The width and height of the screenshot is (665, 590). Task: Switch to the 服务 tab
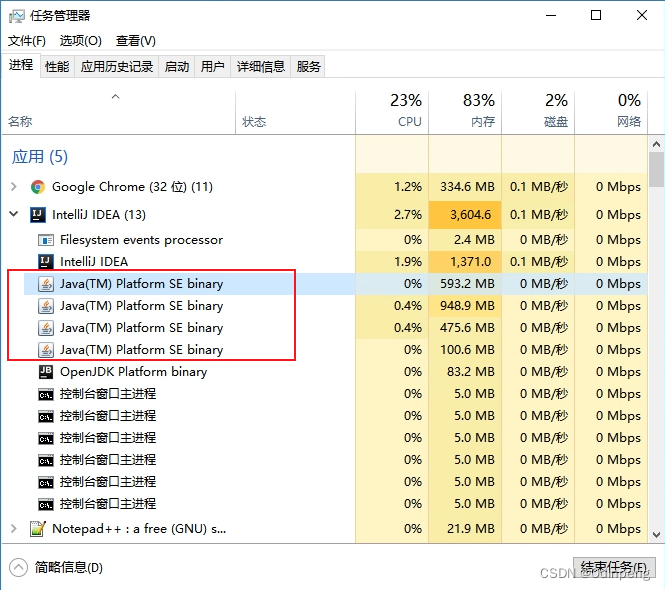pos(308,67)
